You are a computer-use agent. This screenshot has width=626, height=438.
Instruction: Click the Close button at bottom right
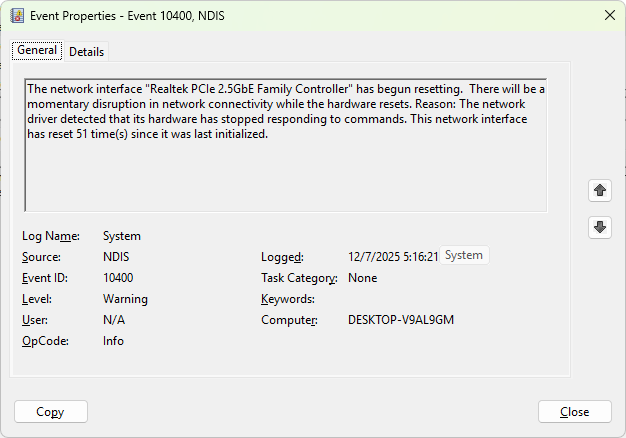tap(574, 412)
